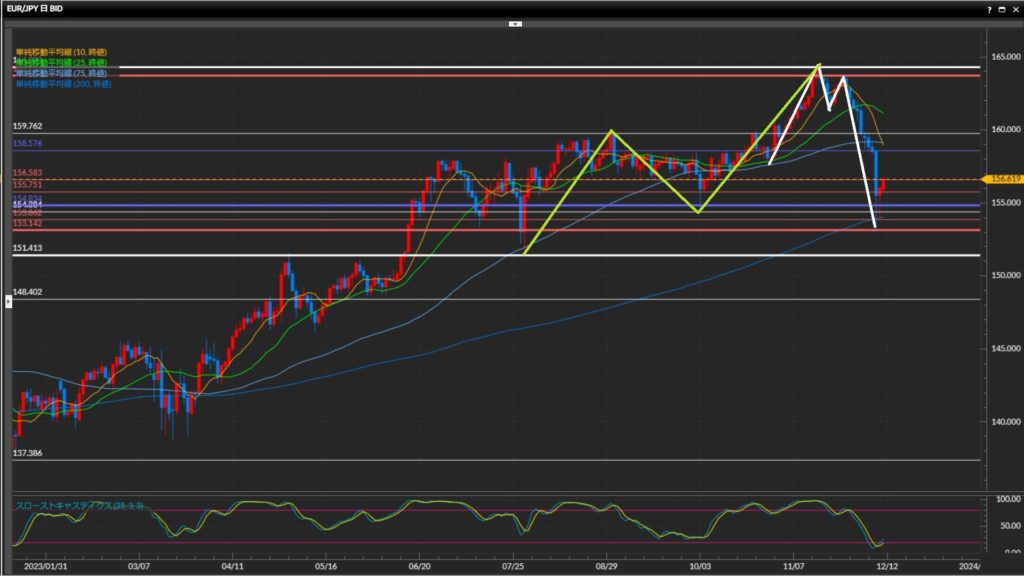Click the help question mark icon
This screenshot has height=576, width=1024.
tap(989, 8)
